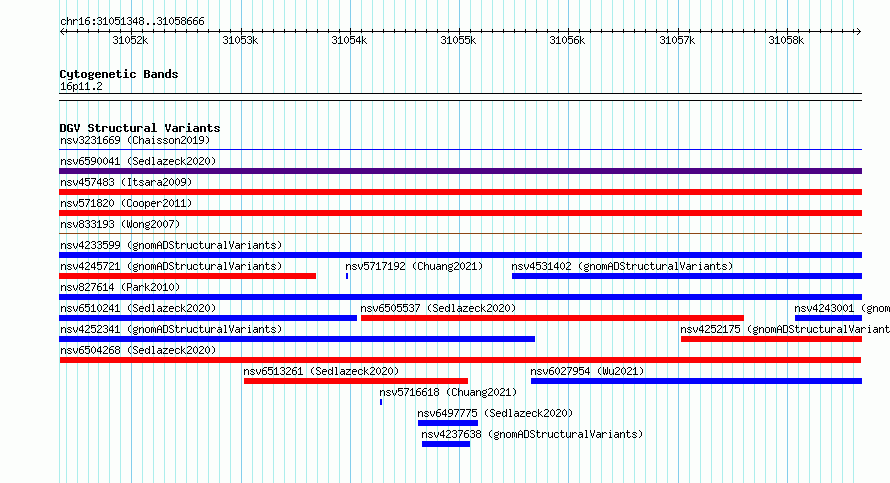Select the blue bar under nsv827614
Viewport: 890px width, 483px height.
pyautogui.click(x=460, y=297)
